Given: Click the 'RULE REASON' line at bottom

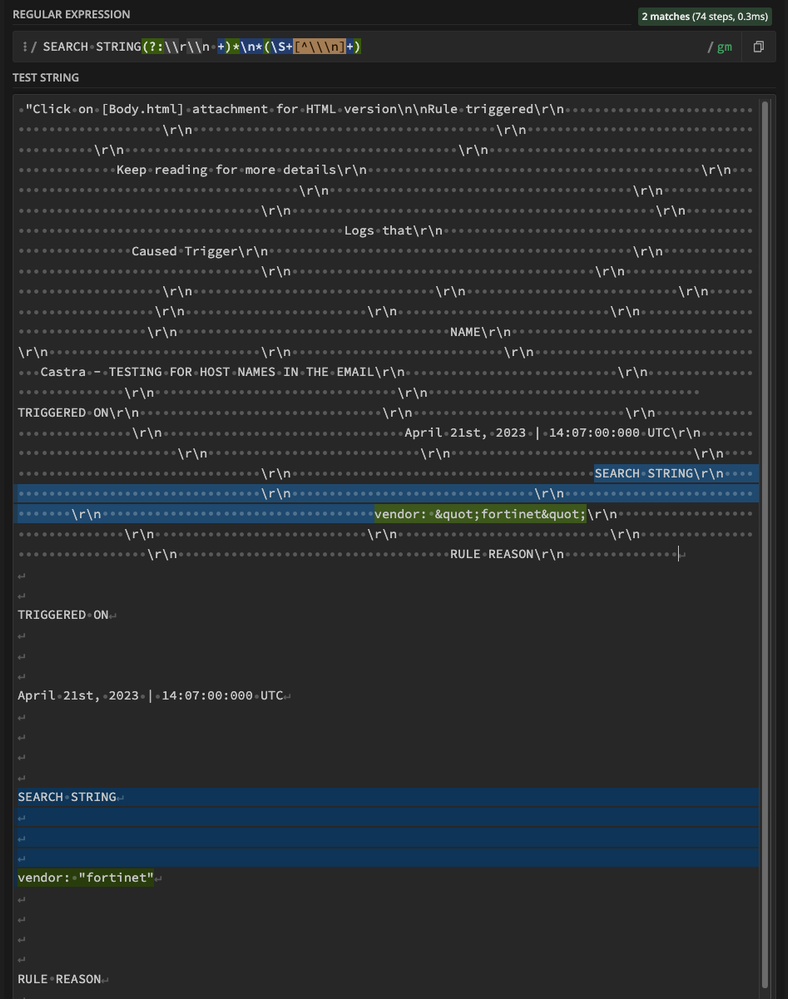Looking at the screenshot, I should click(59, 979).
